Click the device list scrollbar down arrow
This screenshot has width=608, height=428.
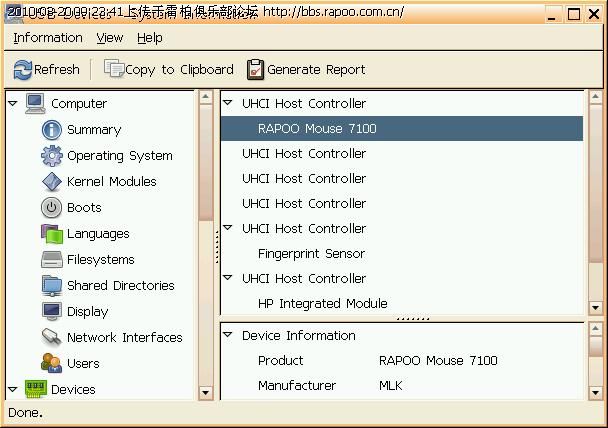click(596, 308)
